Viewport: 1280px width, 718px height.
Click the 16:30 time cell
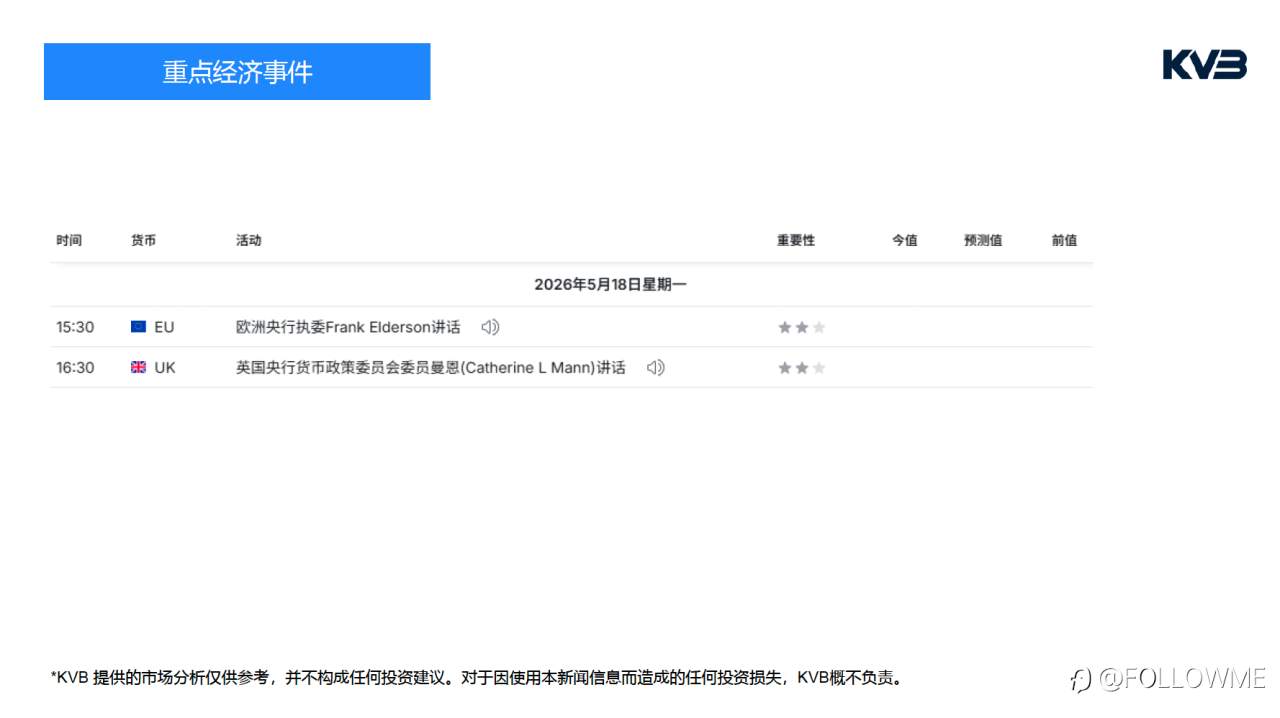[x=75, y=367]
